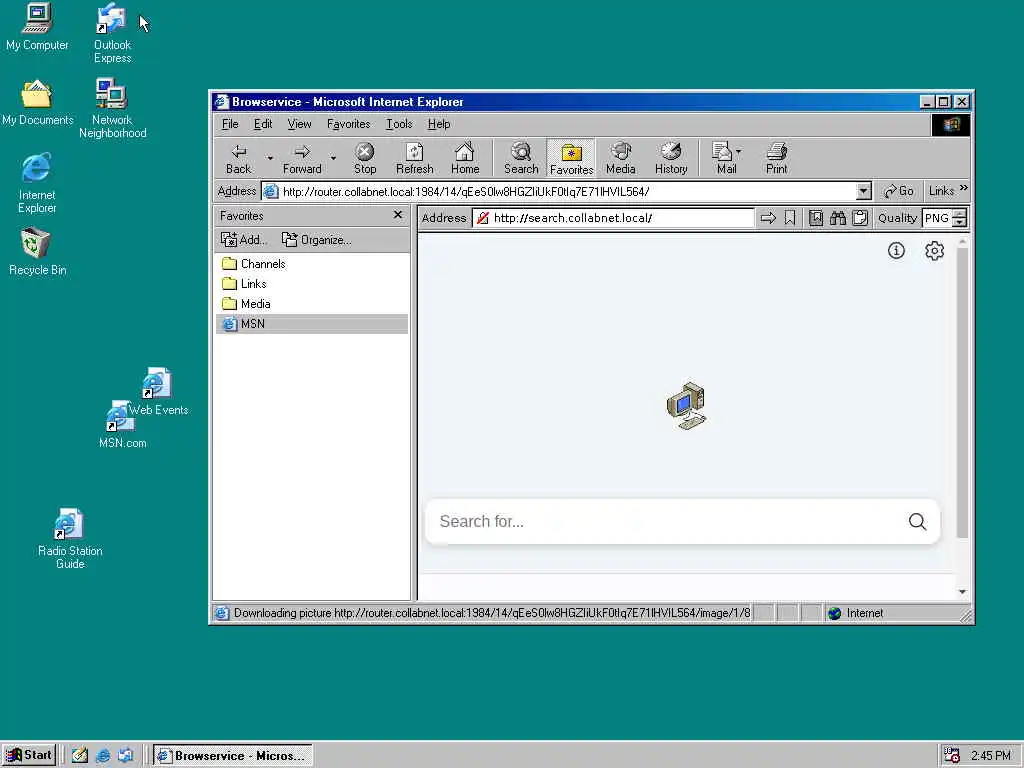Open the settings gear on search page
1024x768 pixels.
pos(935,250)
